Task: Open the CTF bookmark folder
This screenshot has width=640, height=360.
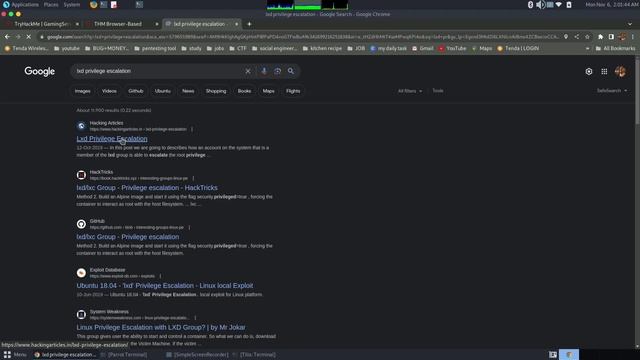Action: click(238, 49)
